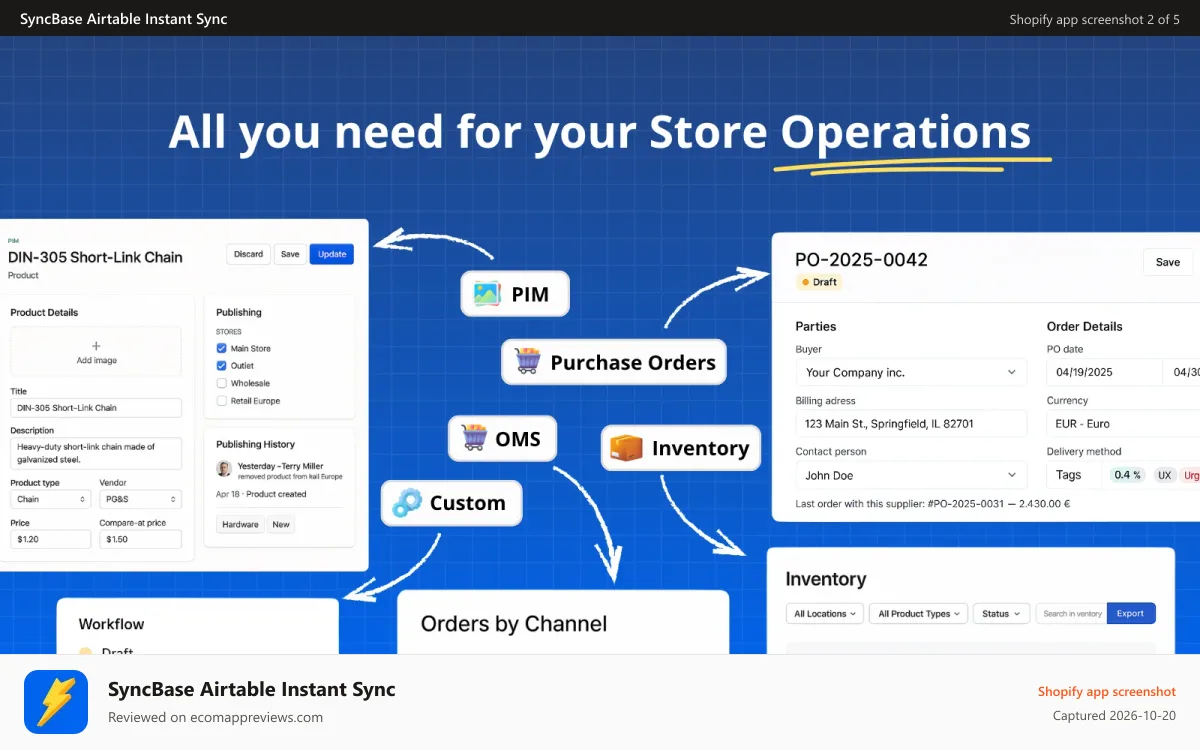Click 'Shopify app screenshot 2 of 5' header text
1200x750 pixels.
(x=1094, y=19)
